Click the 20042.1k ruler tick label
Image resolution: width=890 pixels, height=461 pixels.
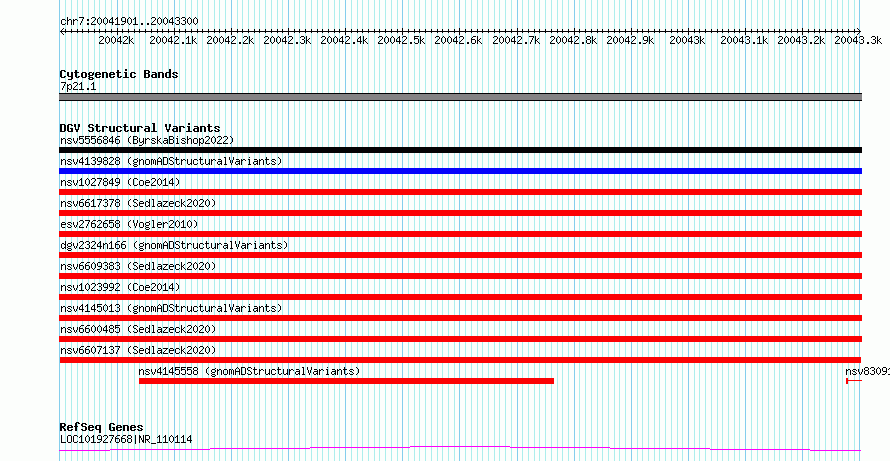tap(173, 40)
